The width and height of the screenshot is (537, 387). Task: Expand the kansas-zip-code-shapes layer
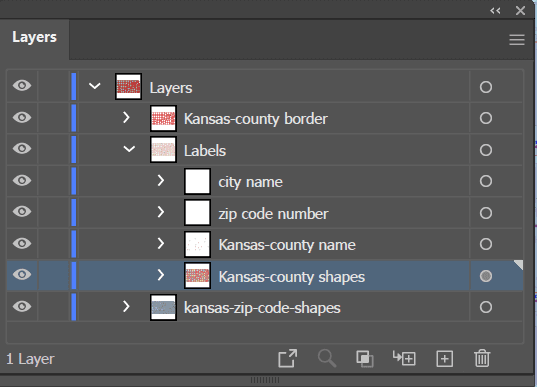click(126, 307)
